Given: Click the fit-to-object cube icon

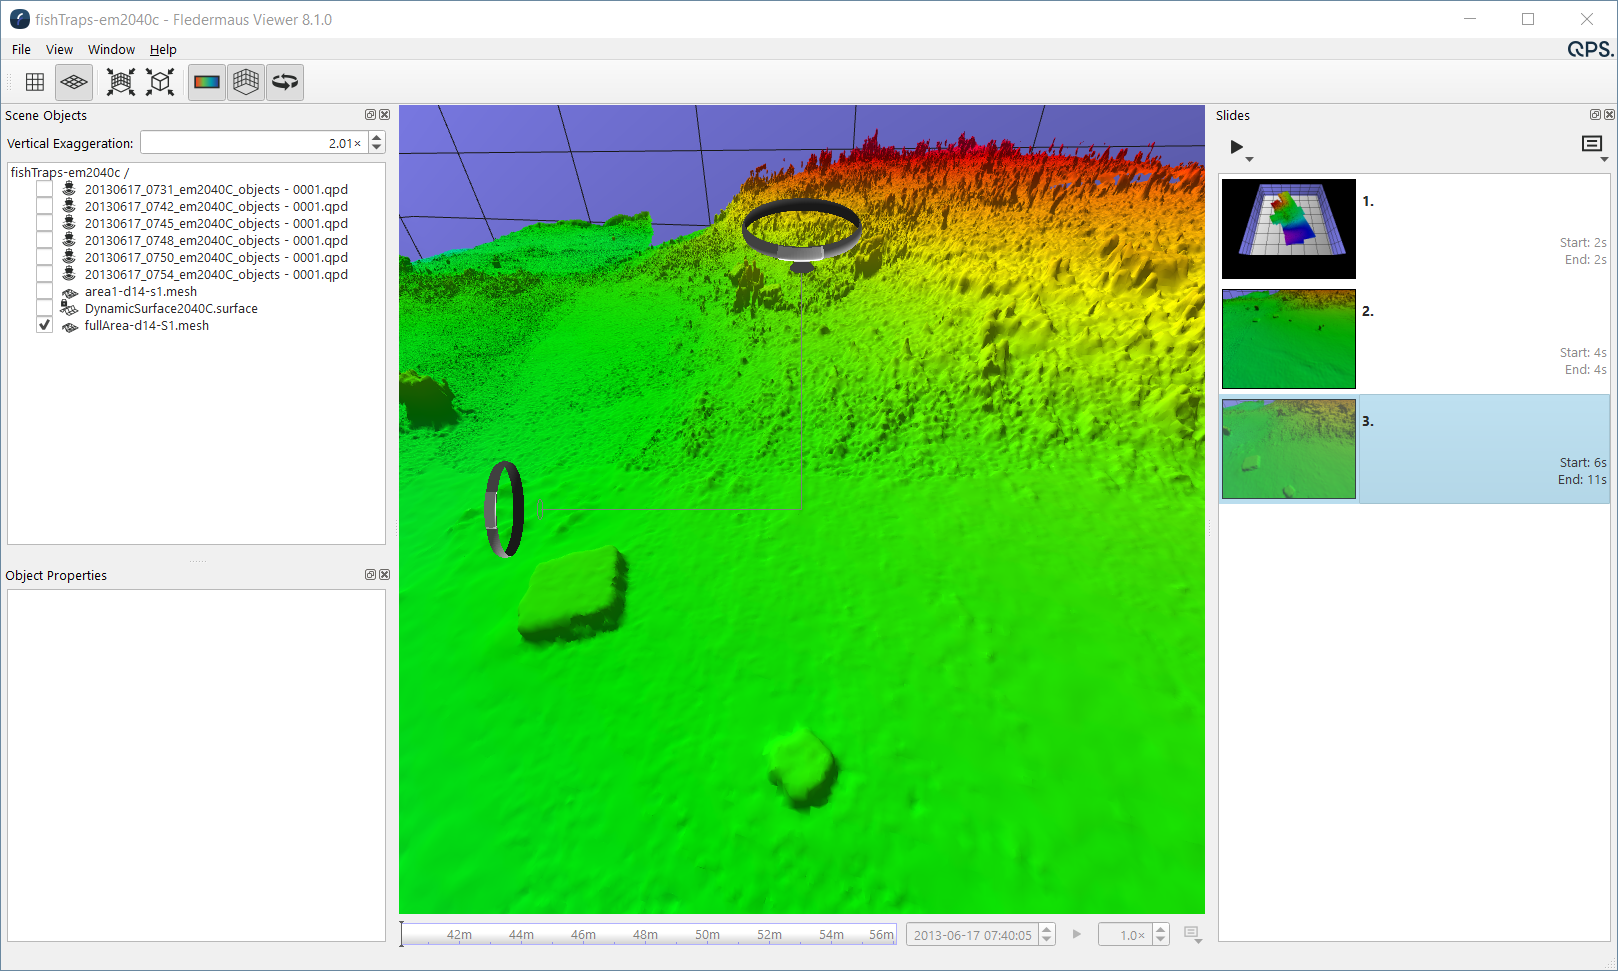Looking at the screenshot, I should click(160, 82).
